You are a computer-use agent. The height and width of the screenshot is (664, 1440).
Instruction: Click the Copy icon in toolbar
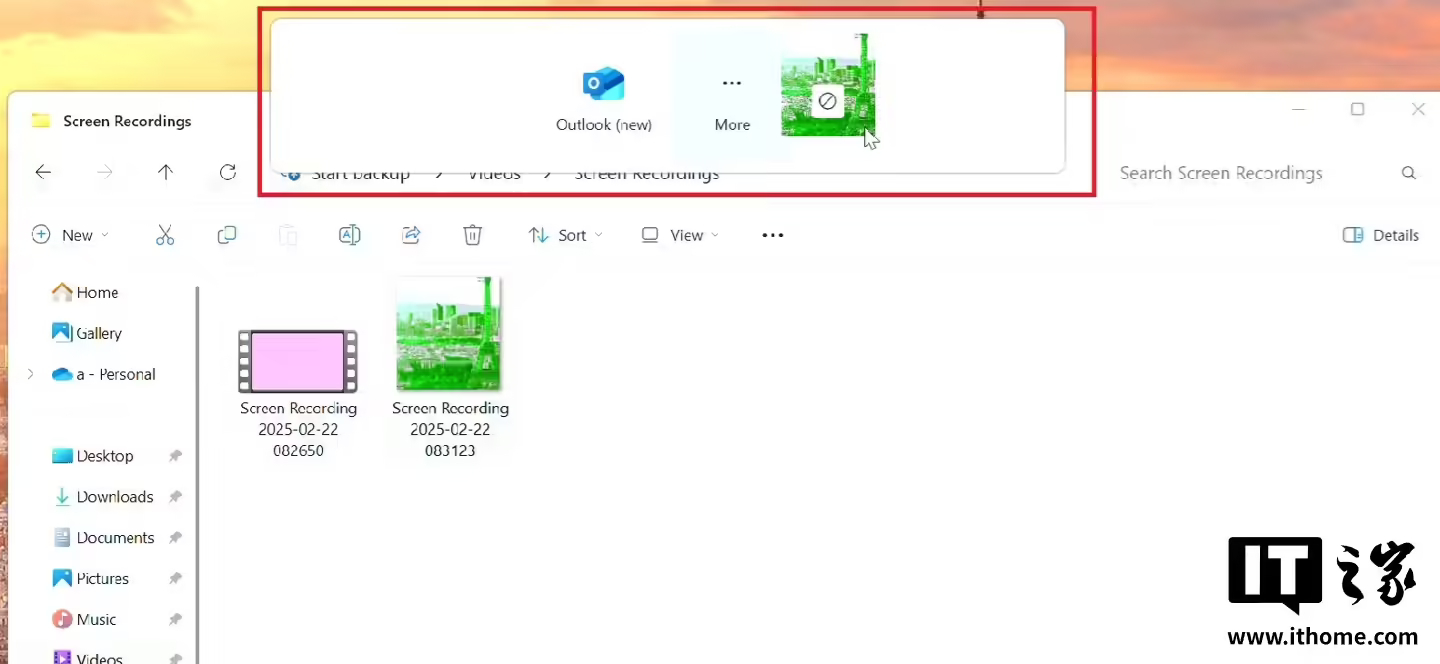[227, 235]
